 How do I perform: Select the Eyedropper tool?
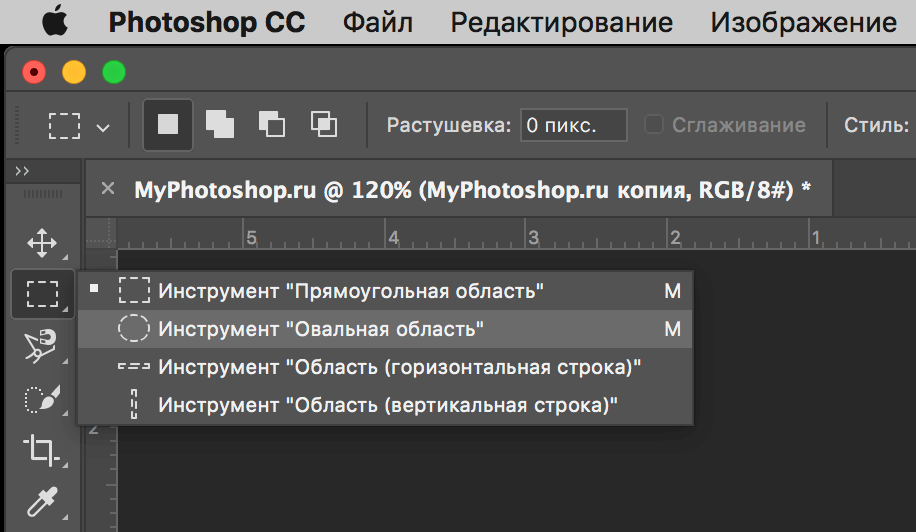[x=41, y=502]
